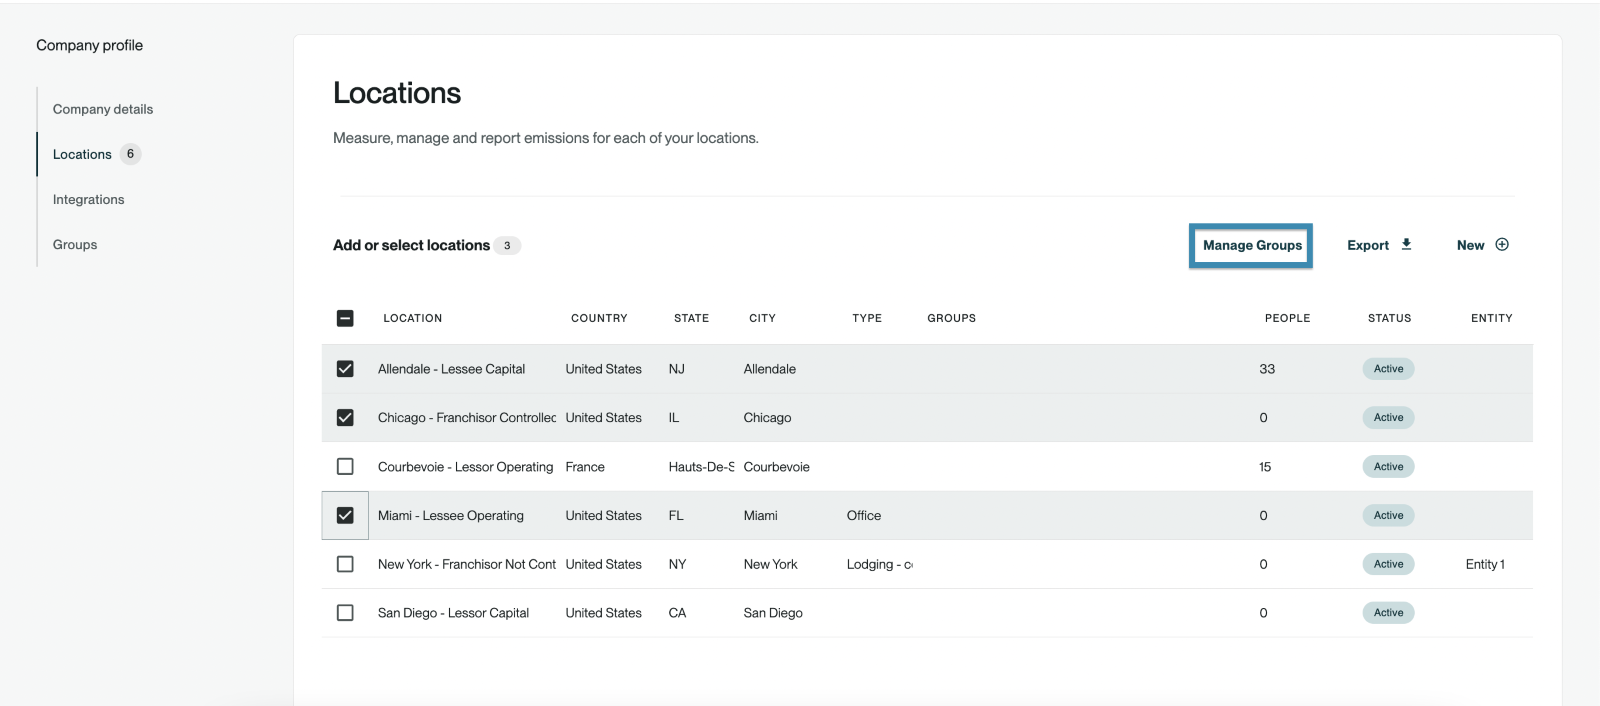This screenshot has height=706, width=1600.
Task: Click the Chicago - Franchisor Controlled location name
Action: pyautogui.click(x=467, y=418)
